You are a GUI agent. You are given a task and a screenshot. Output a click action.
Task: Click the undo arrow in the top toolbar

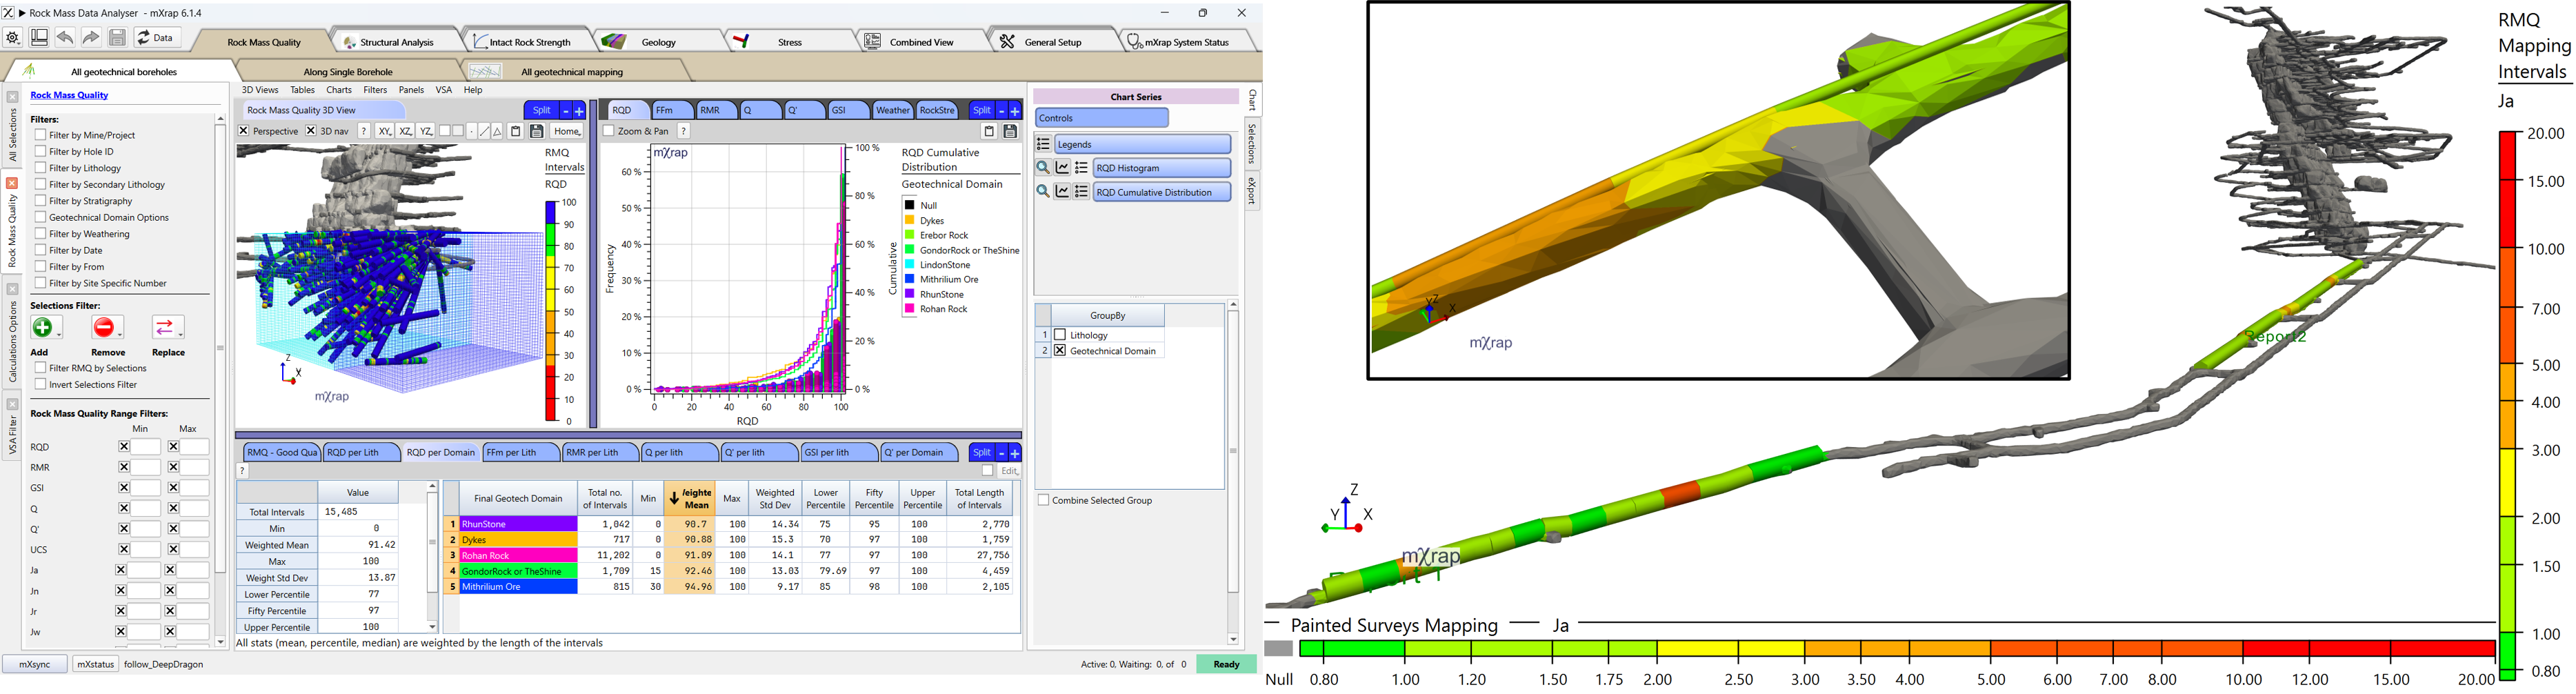(65, 36)
